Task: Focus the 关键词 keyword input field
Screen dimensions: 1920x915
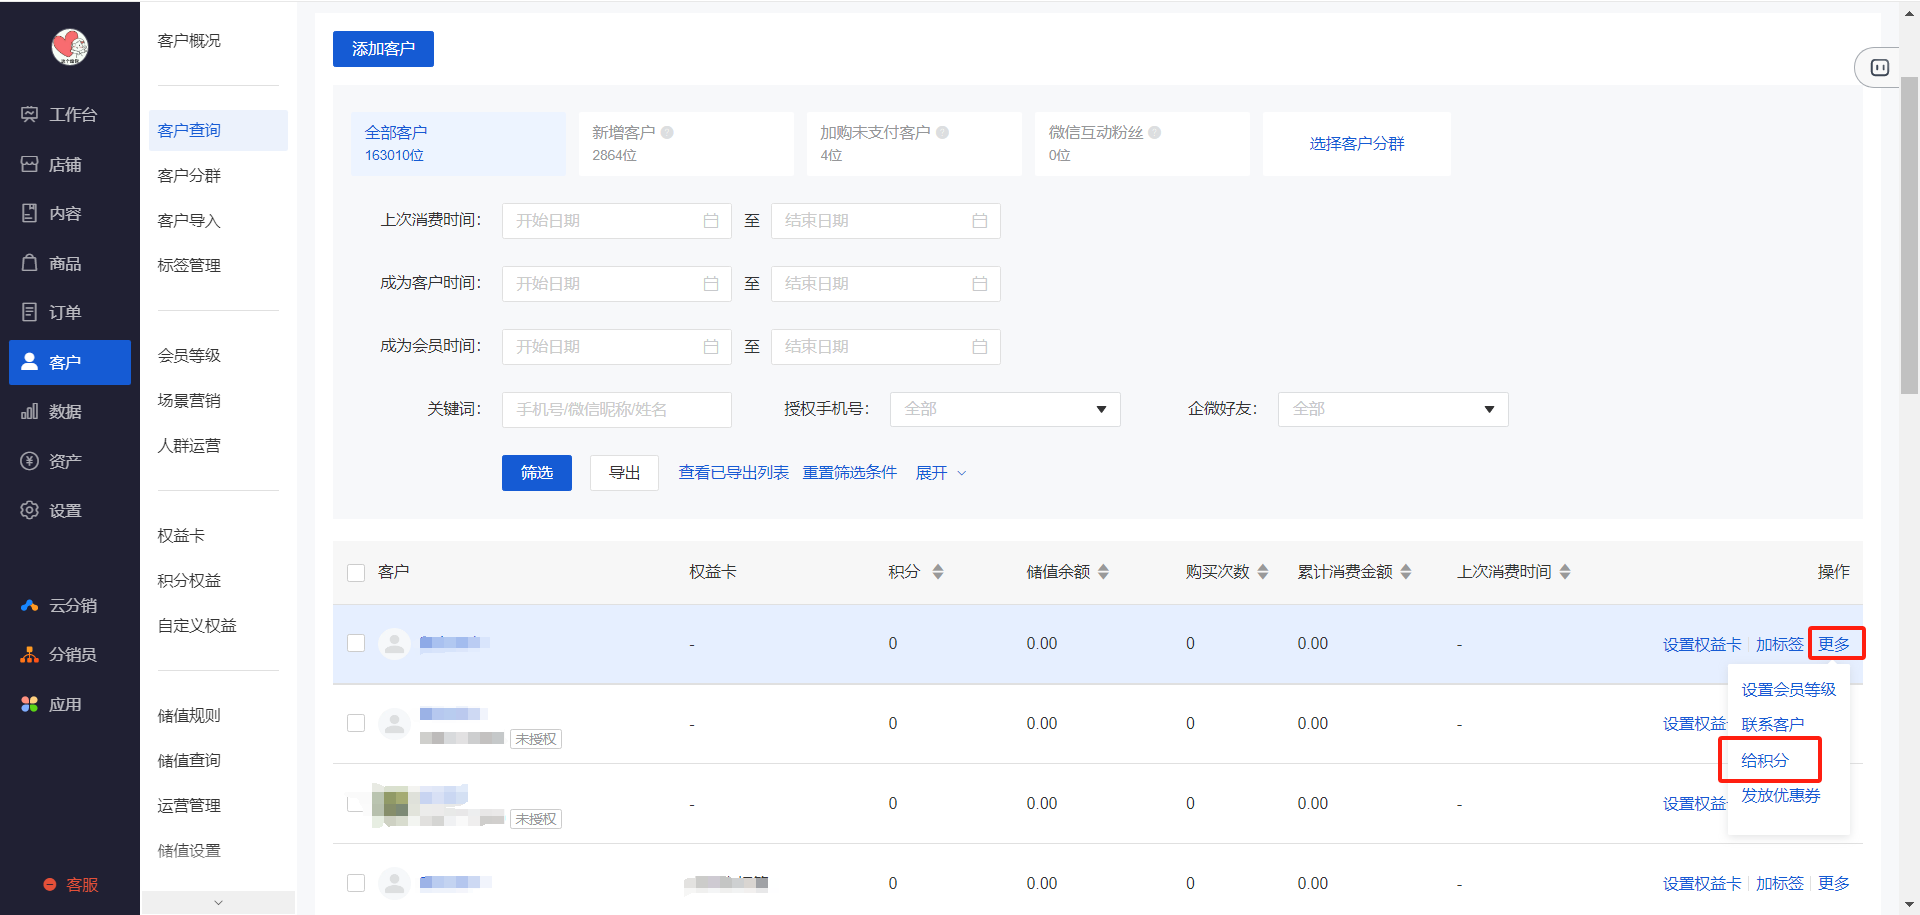Action: click(x=617, y=410)
